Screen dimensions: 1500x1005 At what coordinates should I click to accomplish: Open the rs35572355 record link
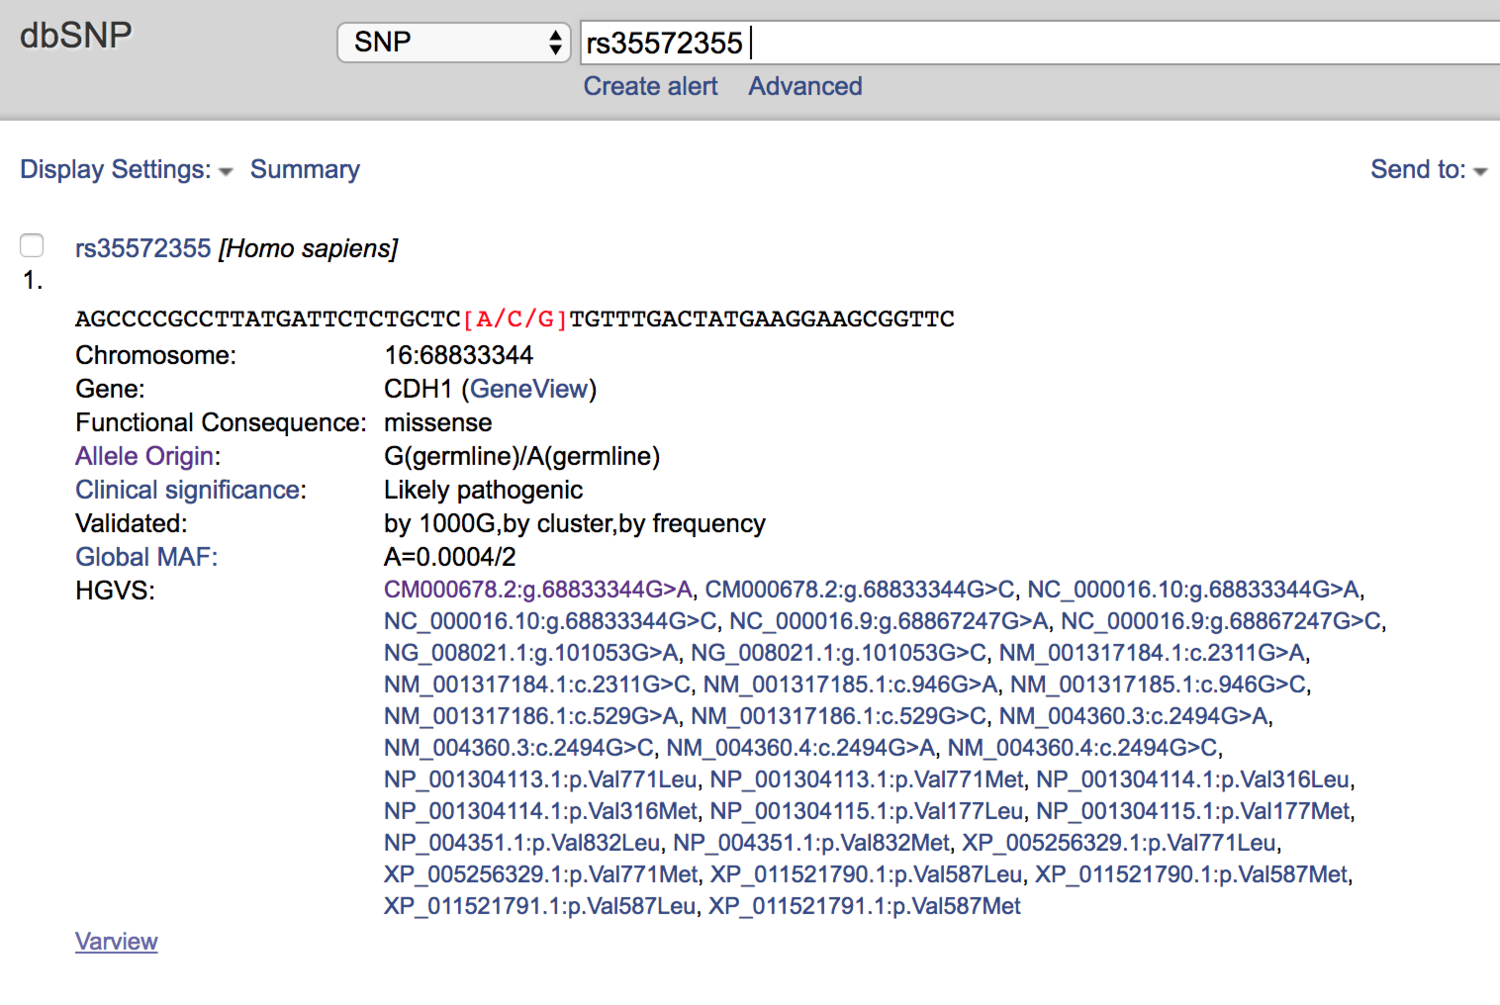pyautogui.click(x=143, y=248)
